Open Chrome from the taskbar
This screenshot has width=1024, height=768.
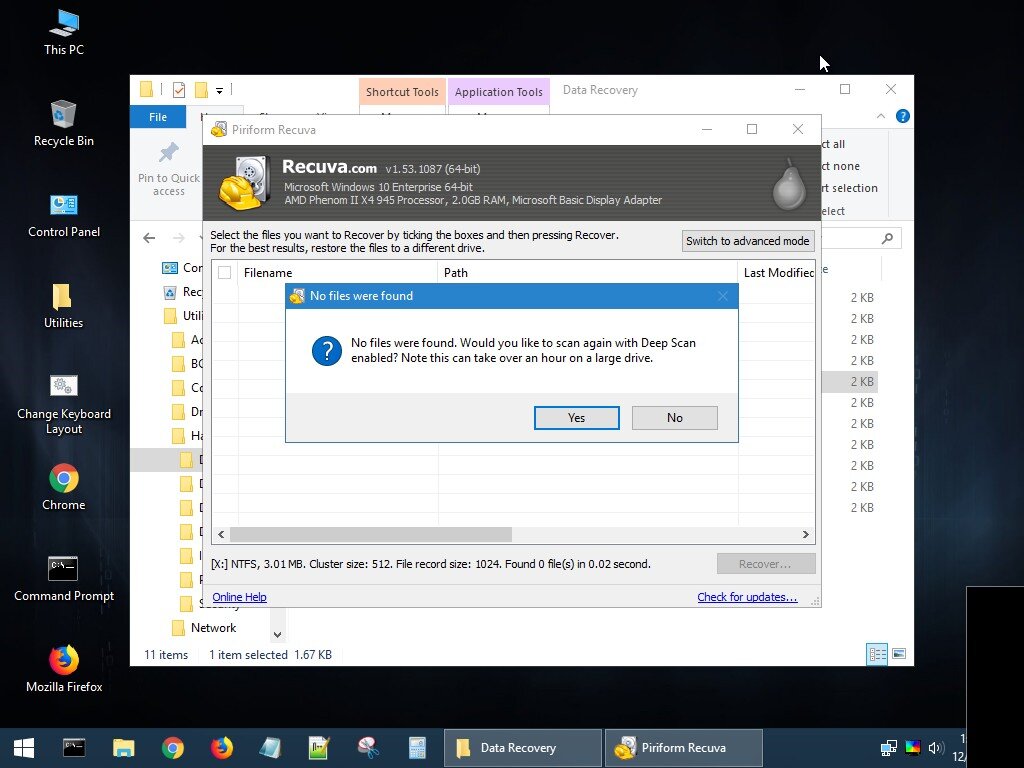pos(172,748)
